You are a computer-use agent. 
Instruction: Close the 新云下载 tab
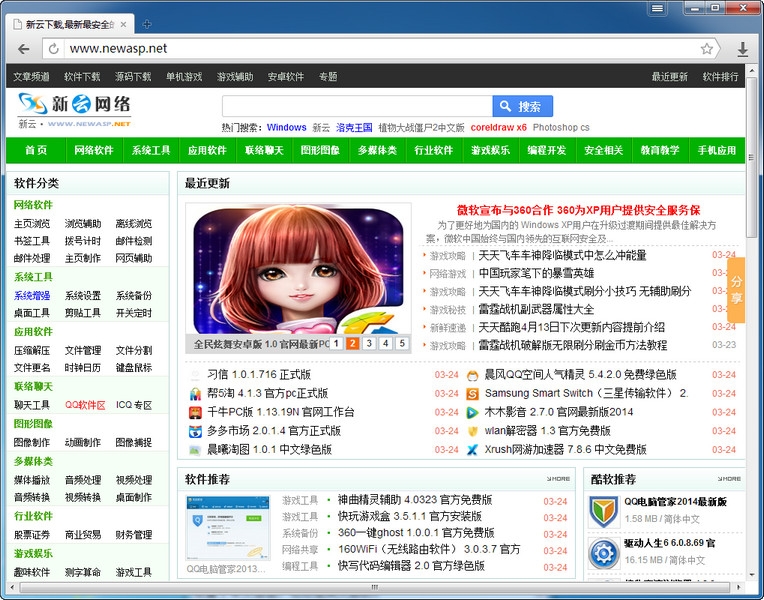tap(123, 24)
